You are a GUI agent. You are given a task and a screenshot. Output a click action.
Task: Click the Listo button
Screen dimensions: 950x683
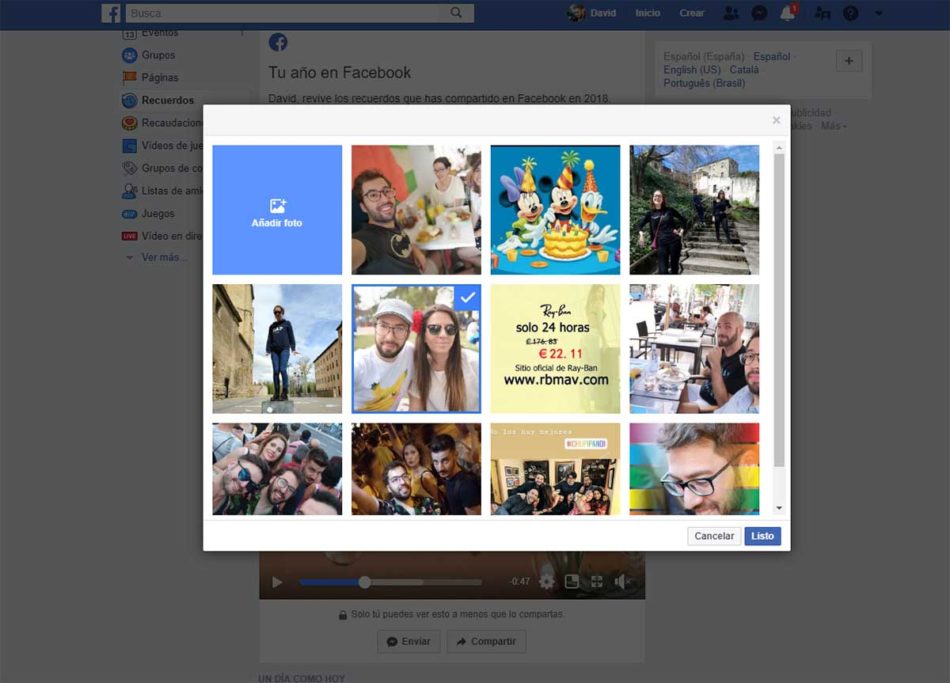tap(762, 536)
